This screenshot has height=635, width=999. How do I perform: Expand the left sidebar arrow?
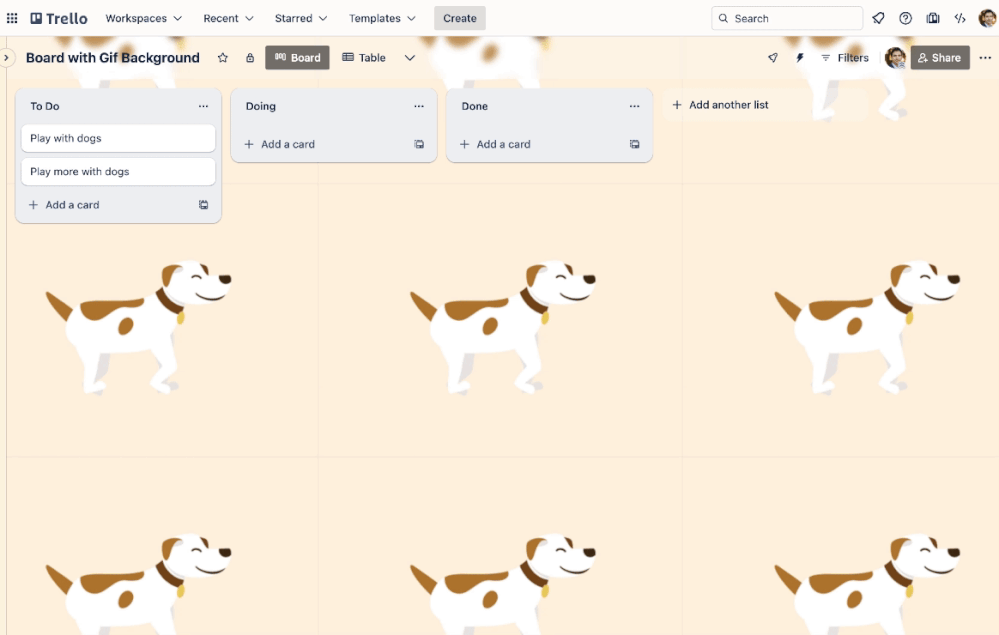[6, 58]
